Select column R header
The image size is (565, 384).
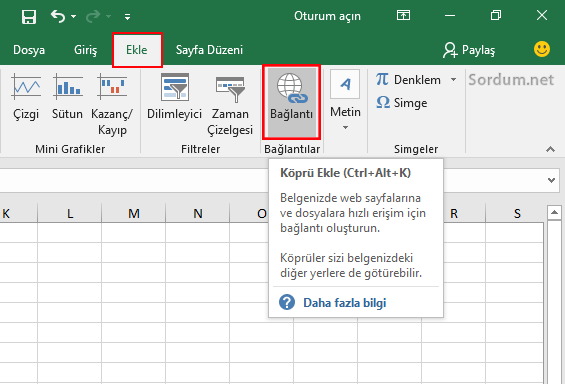(454, 214)
